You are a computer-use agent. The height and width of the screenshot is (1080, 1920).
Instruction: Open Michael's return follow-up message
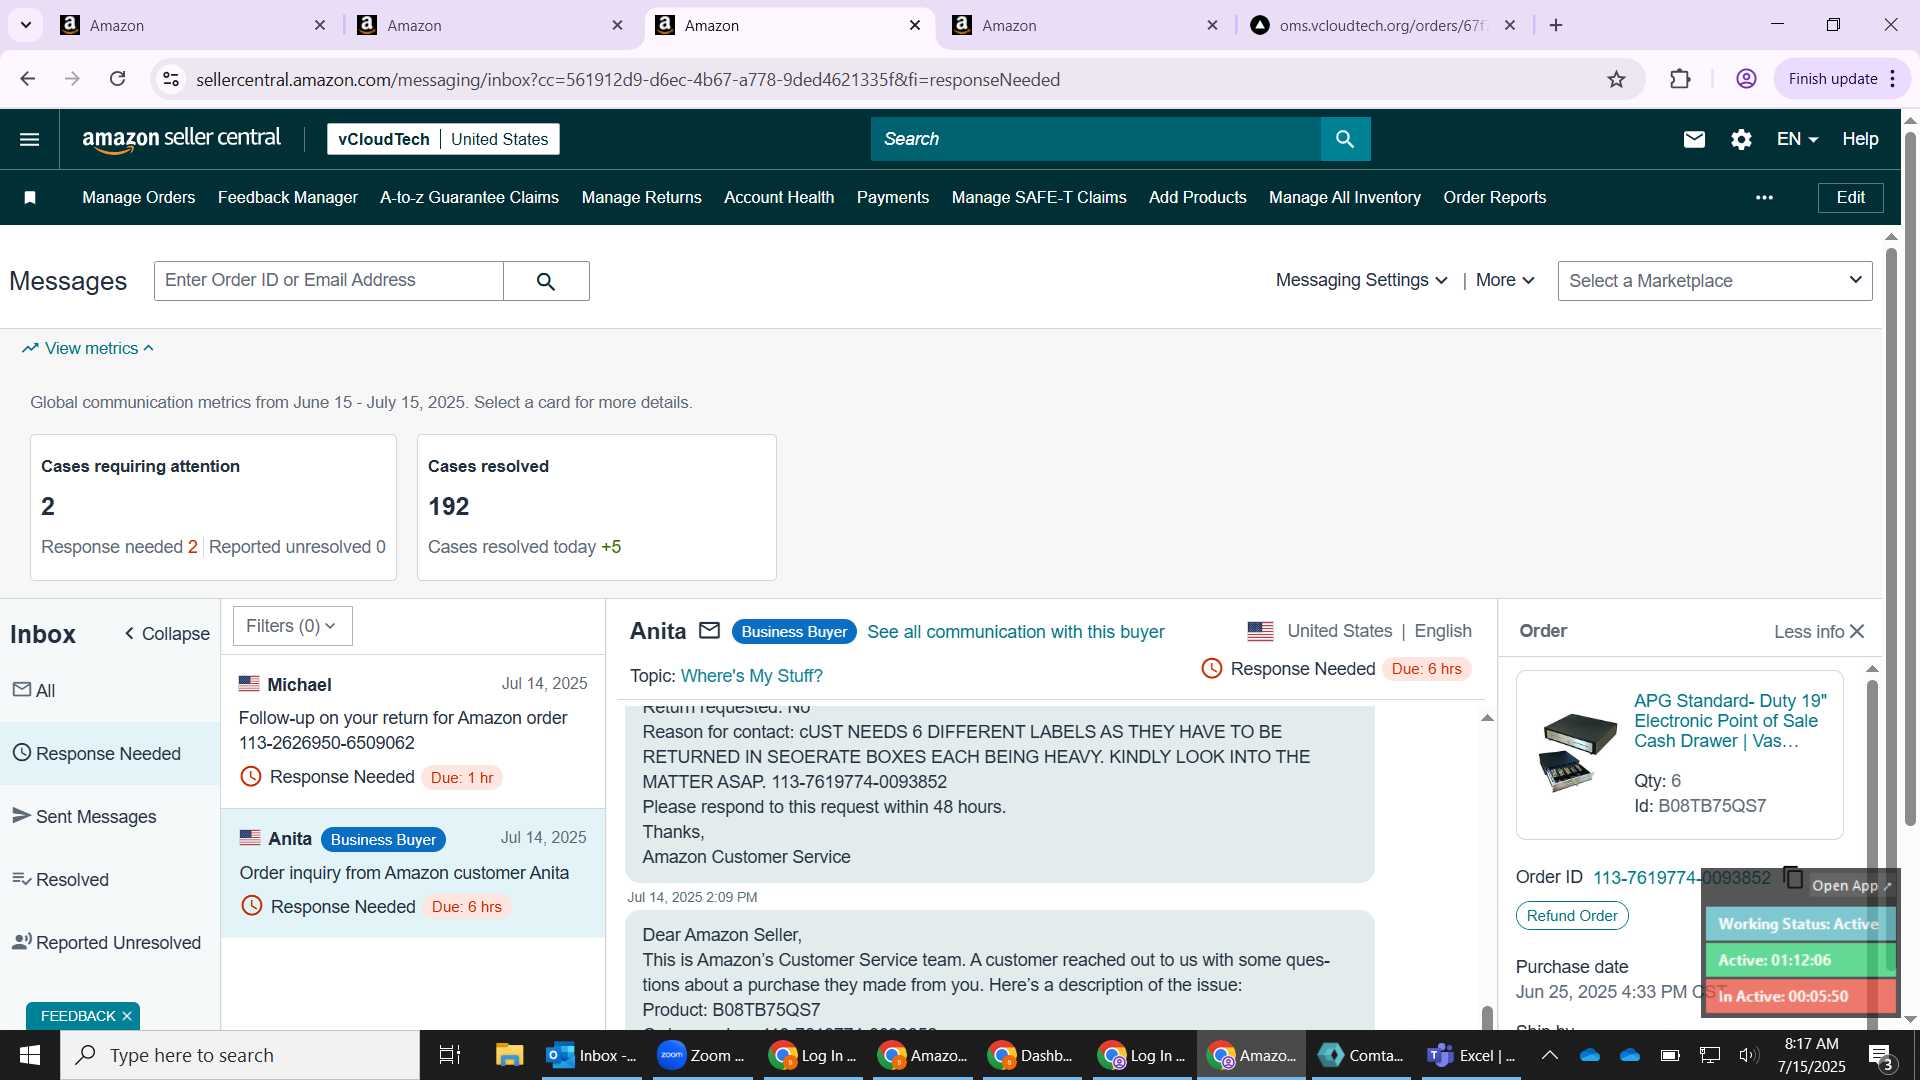(413, 731)
